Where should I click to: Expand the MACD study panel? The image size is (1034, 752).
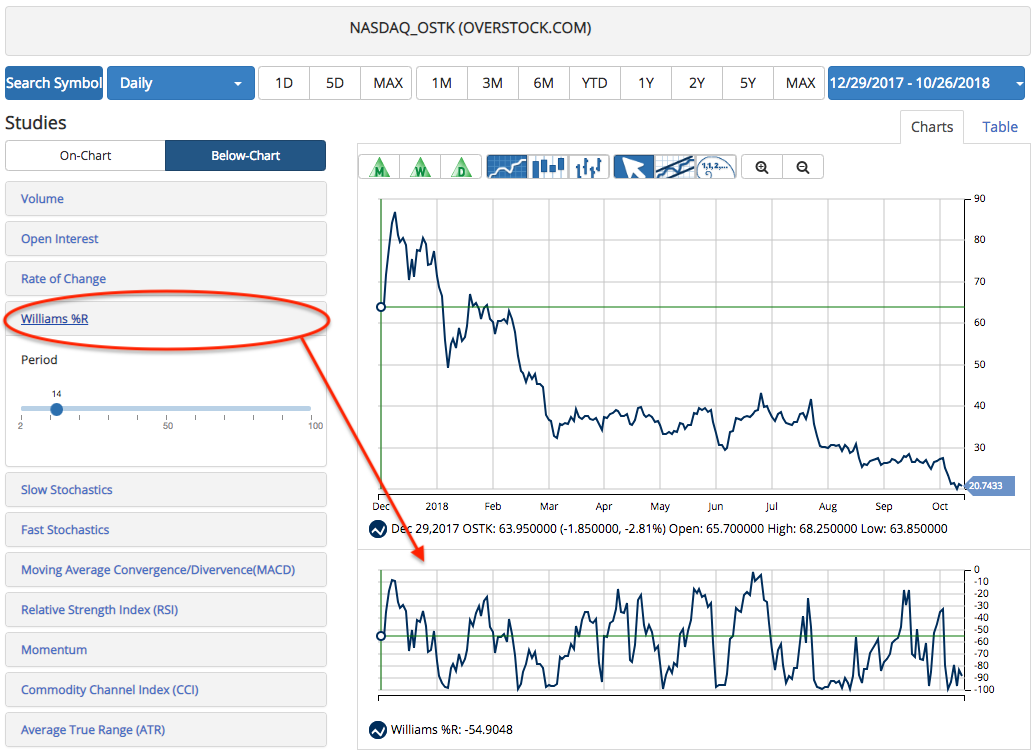166,570
